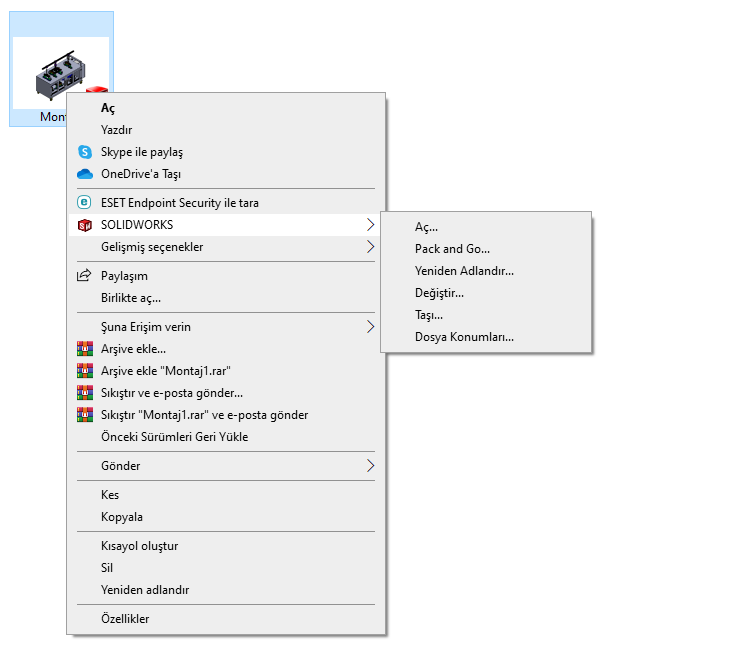
Task: Click the WinRAR icon beside Arşive ekle...
Action: (x=85, y=349)
